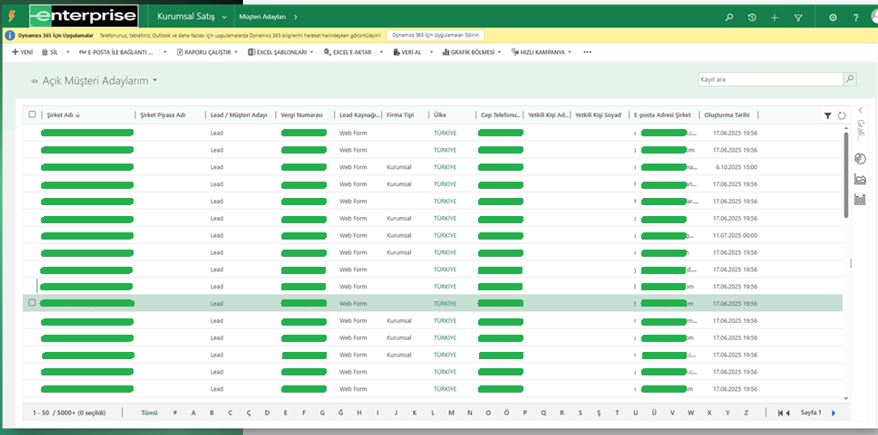
Task: Go to next page blue arrow
Action: click(x=834, y=413)
